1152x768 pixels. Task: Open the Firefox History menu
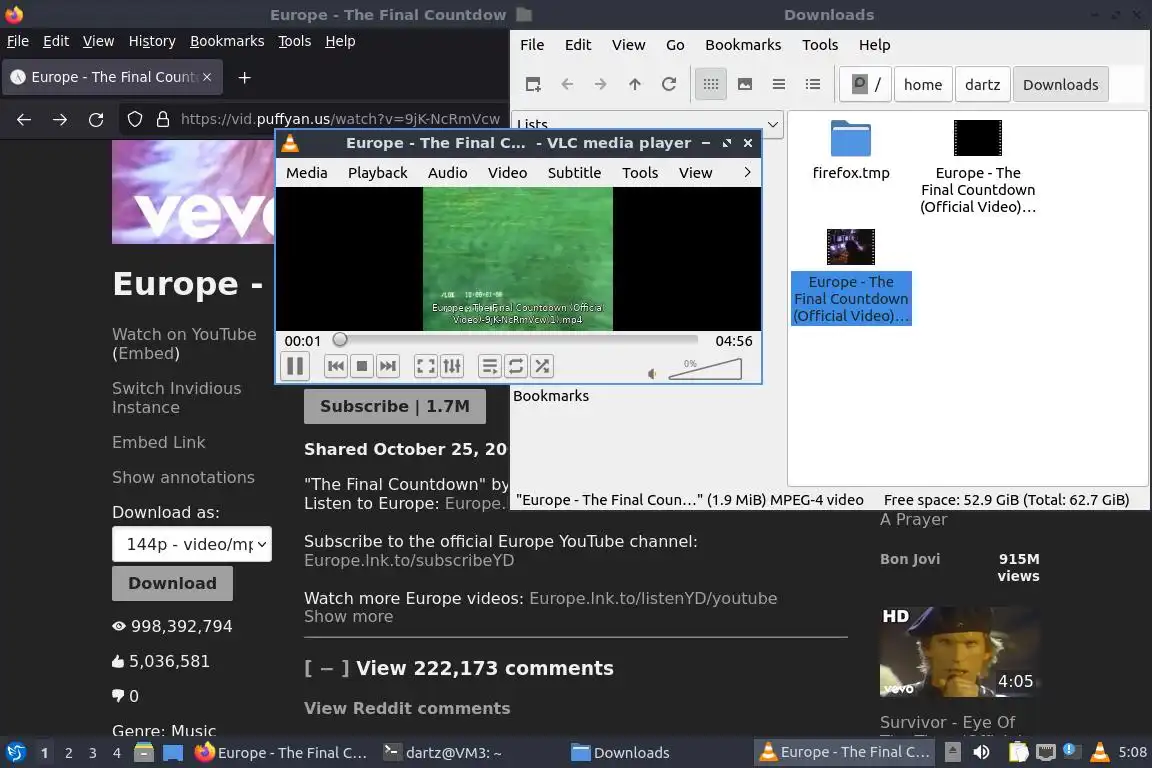152,41
